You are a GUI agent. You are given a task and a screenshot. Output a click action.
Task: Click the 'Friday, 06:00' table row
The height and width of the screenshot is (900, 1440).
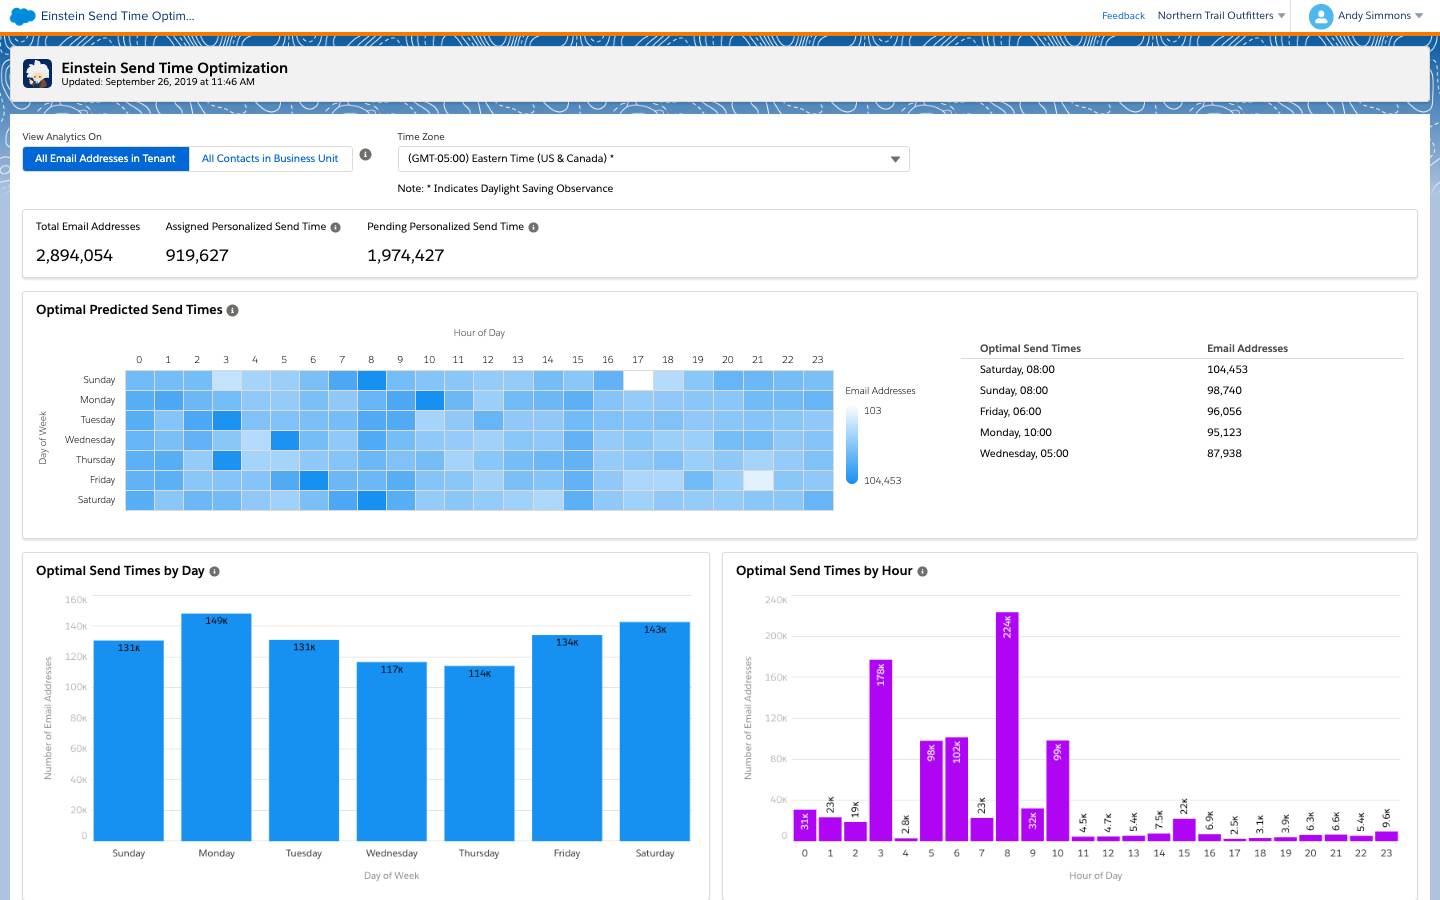tap(1182, 412)
